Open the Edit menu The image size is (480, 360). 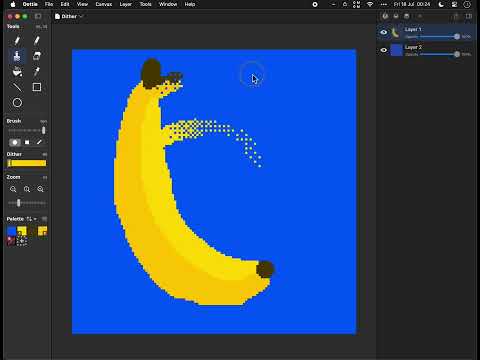point(65,4)
